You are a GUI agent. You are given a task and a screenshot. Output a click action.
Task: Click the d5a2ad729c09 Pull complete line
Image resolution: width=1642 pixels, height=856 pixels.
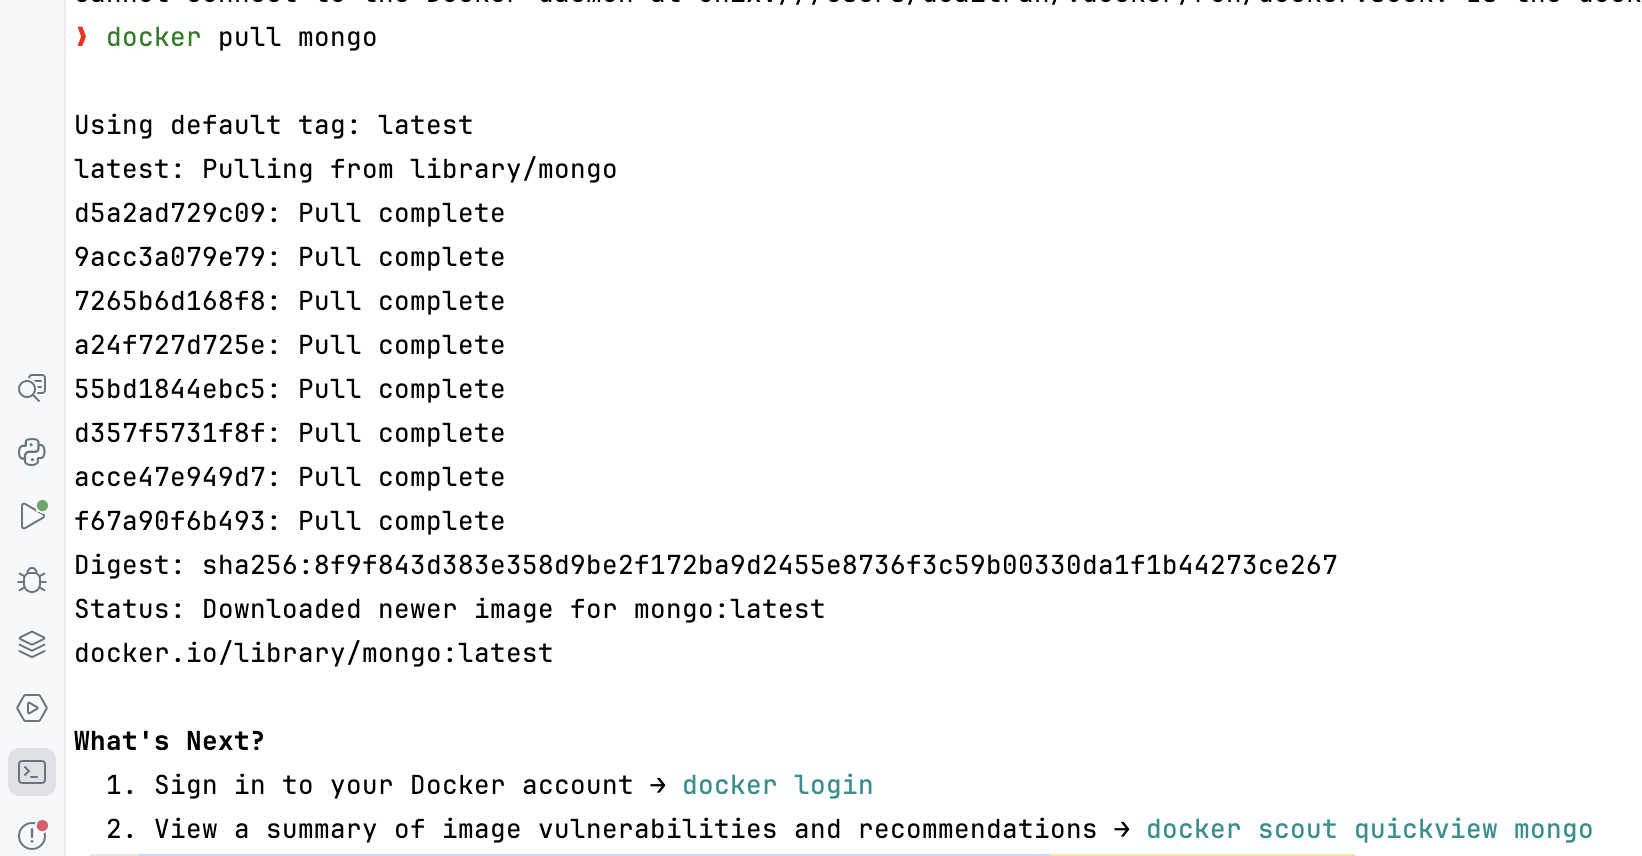[289, 213]
